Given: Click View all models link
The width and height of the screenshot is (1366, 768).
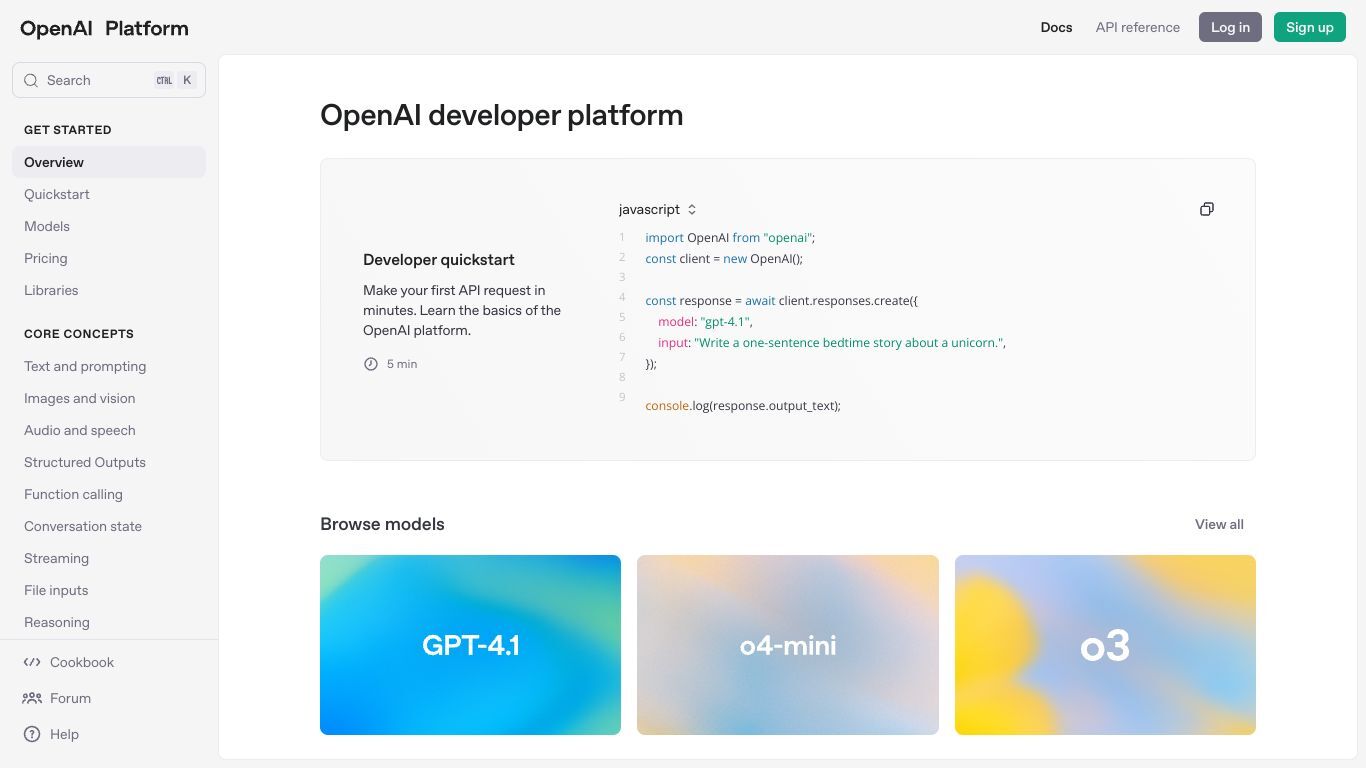Looking at the screenshot, I should click(x=1219, y=524).
